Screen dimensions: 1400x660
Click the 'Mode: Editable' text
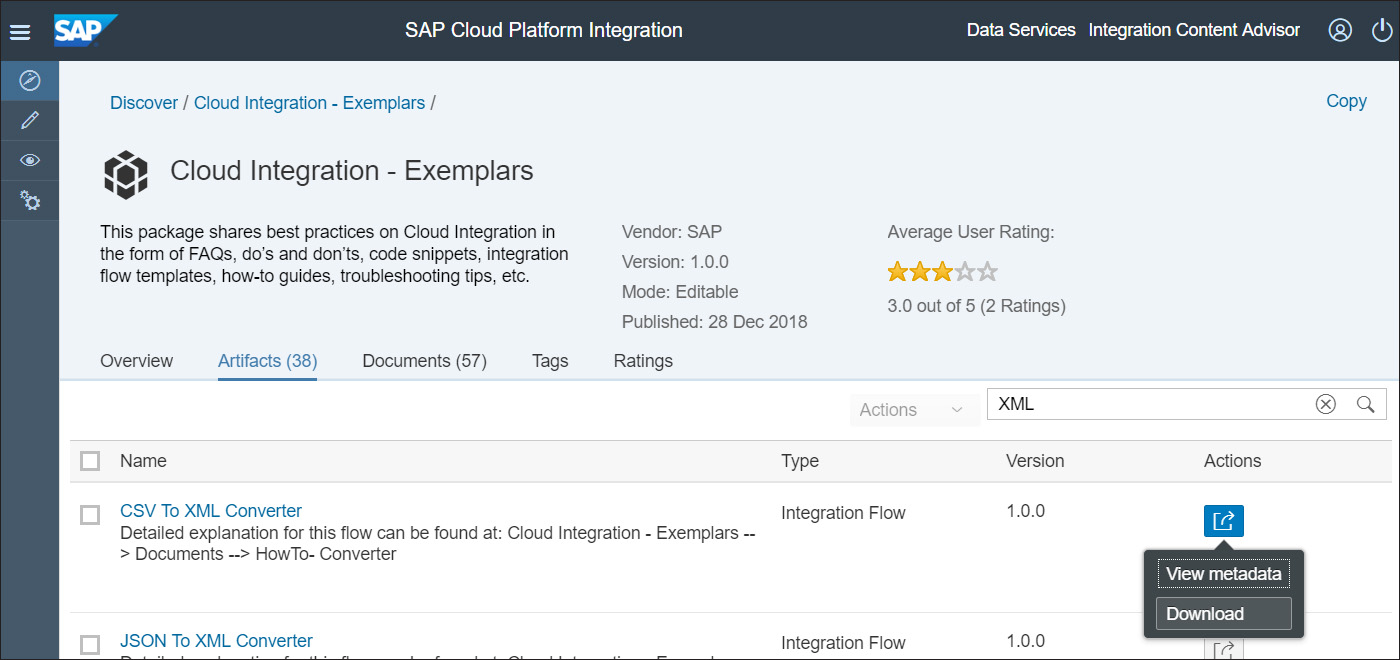pyautogui.click(x=680, y=292)
